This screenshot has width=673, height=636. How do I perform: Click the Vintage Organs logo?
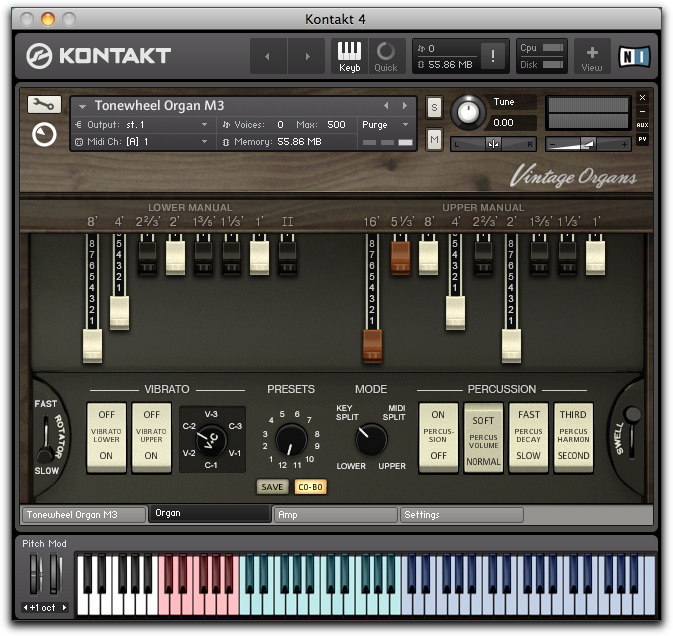[x=573, y=176]
